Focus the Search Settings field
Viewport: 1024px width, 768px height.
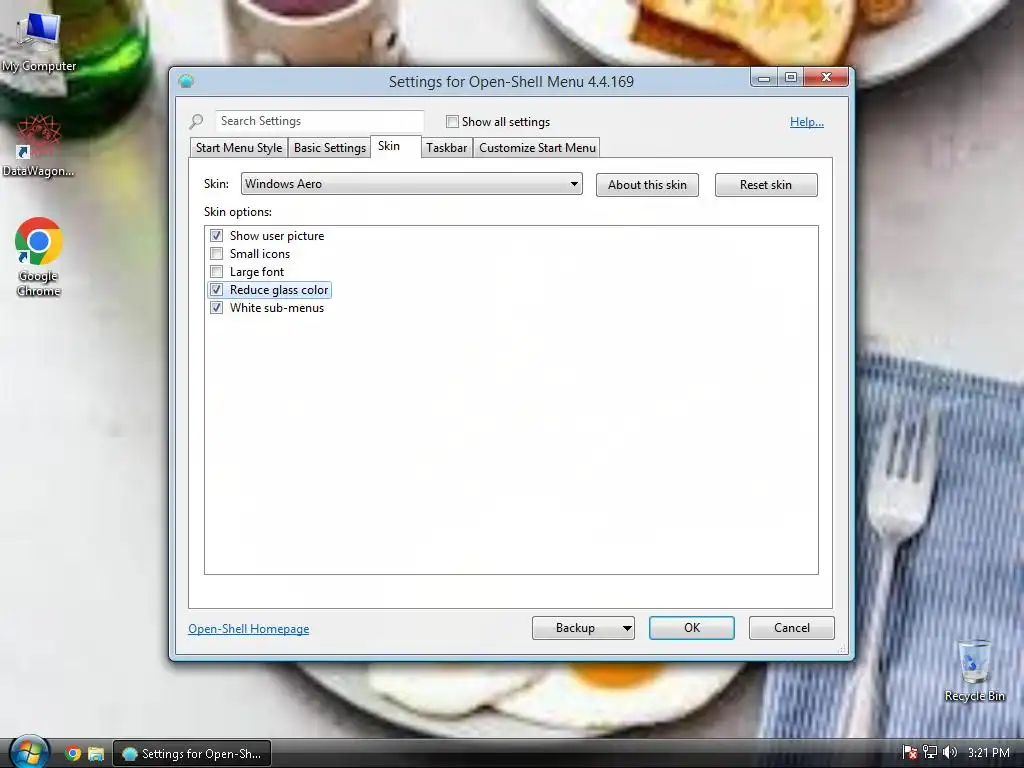(x=319, y=121)
